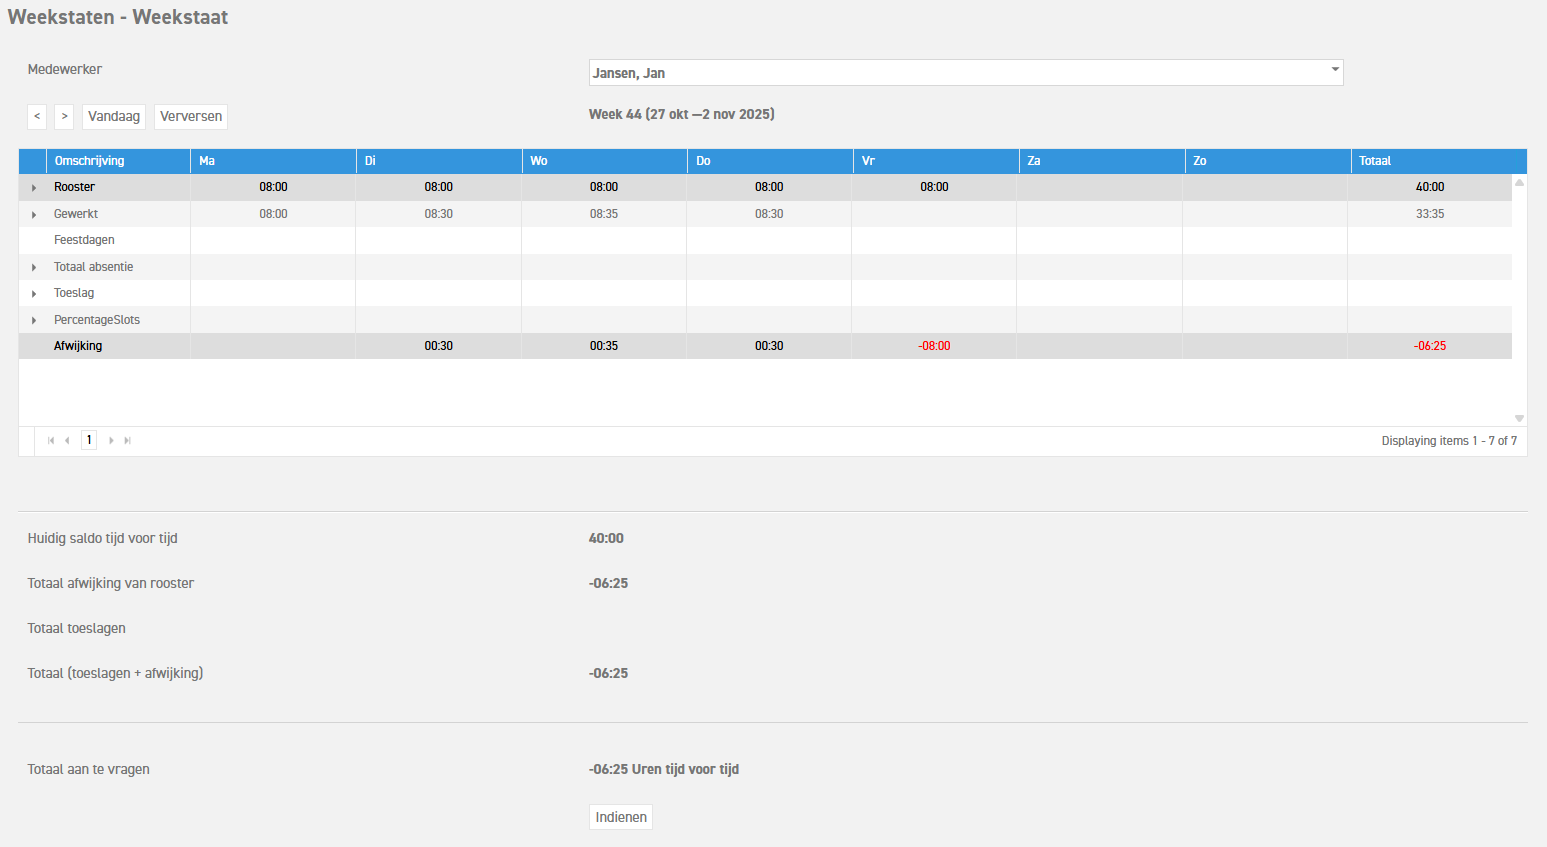
Task: Go to the previous week
Action: [37, 117]
